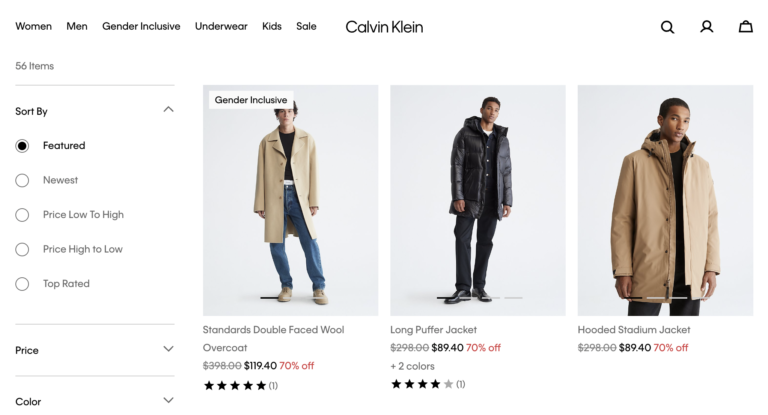Choose the Top Rated sort option

click(22, 284)
